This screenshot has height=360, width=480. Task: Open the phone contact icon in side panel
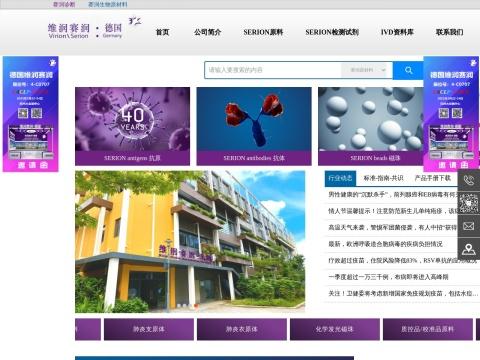coord(469,180)
